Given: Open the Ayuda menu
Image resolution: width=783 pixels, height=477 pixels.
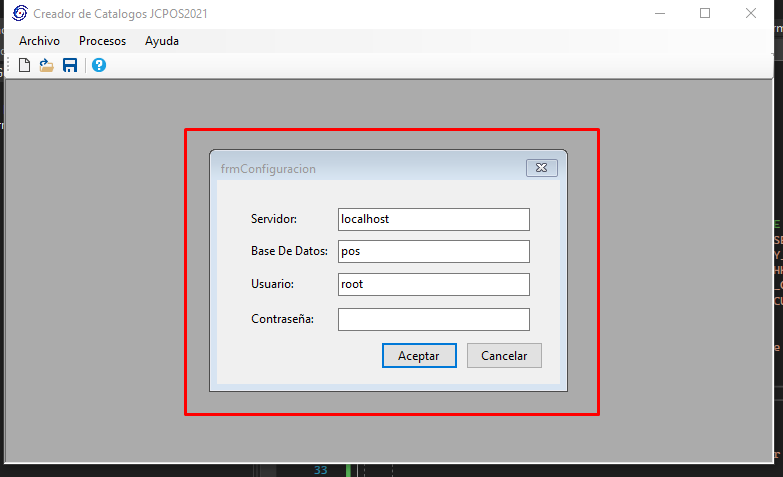Looking at the screenshot, I should [162, 41].
